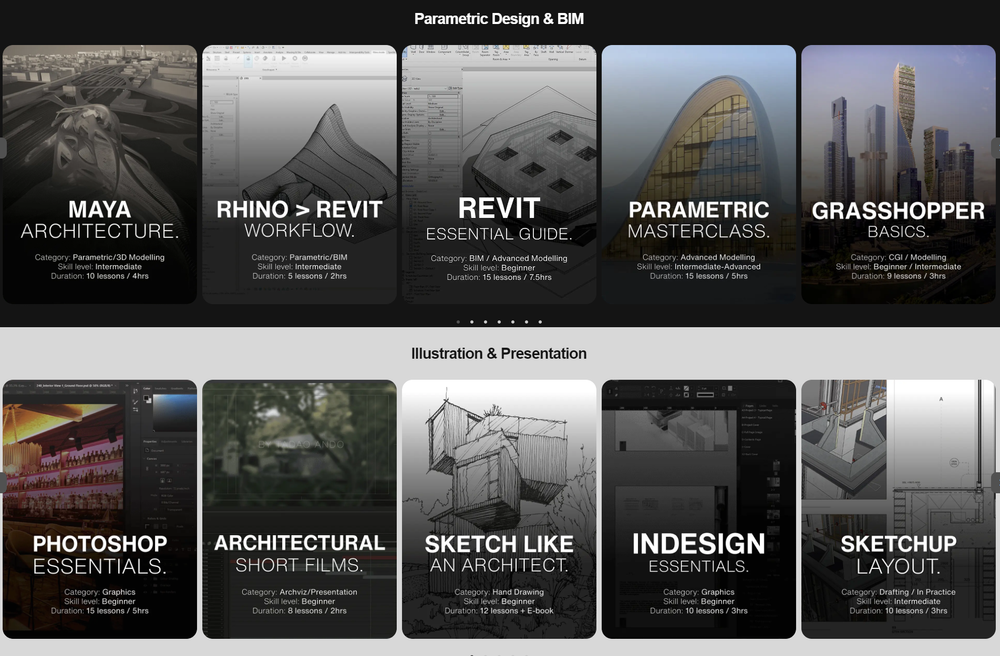Click 'Duration: 5 lessons / 2hrs' text
Image resolution: width=1000 pixels, height=656 pixels.
pyautogui.click(x=300, y=276)
